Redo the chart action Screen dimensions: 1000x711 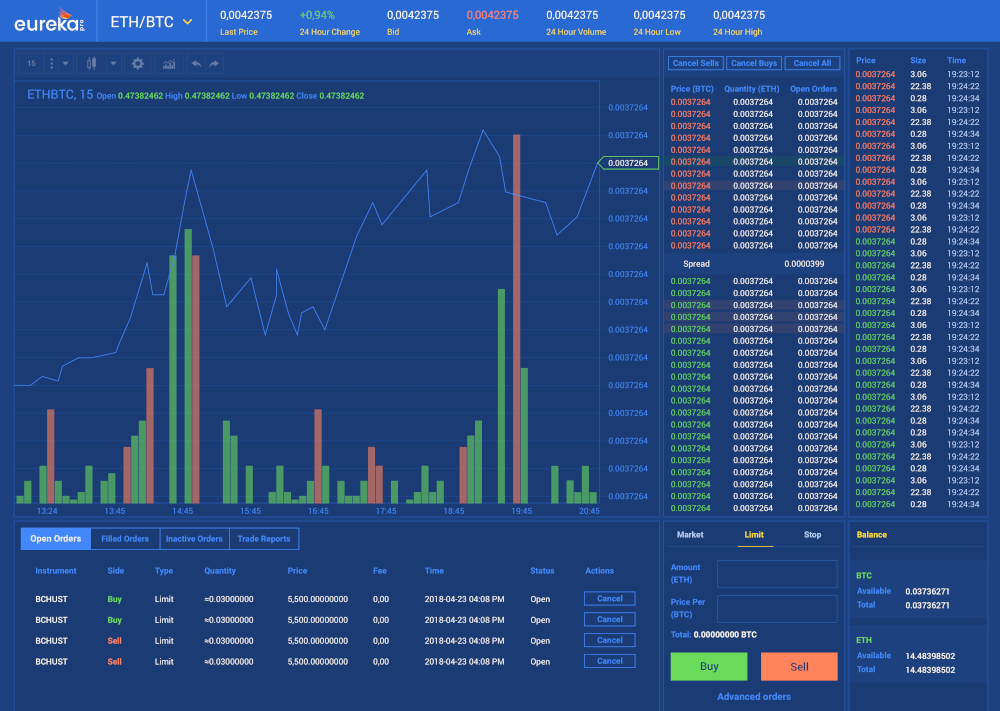pyautogui.click(x=214, y=63)
